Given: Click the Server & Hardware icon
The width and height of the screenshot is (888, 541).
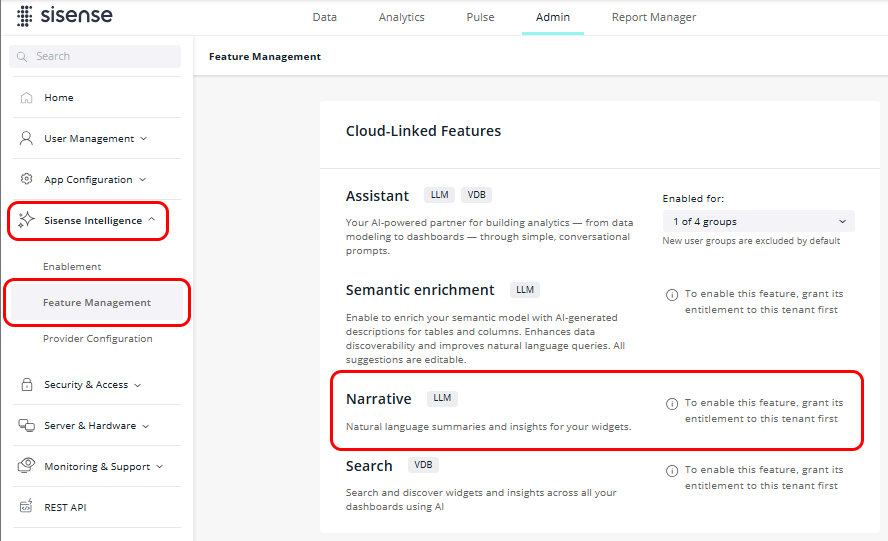Looking at the screenshot, I should coord(27,425).
